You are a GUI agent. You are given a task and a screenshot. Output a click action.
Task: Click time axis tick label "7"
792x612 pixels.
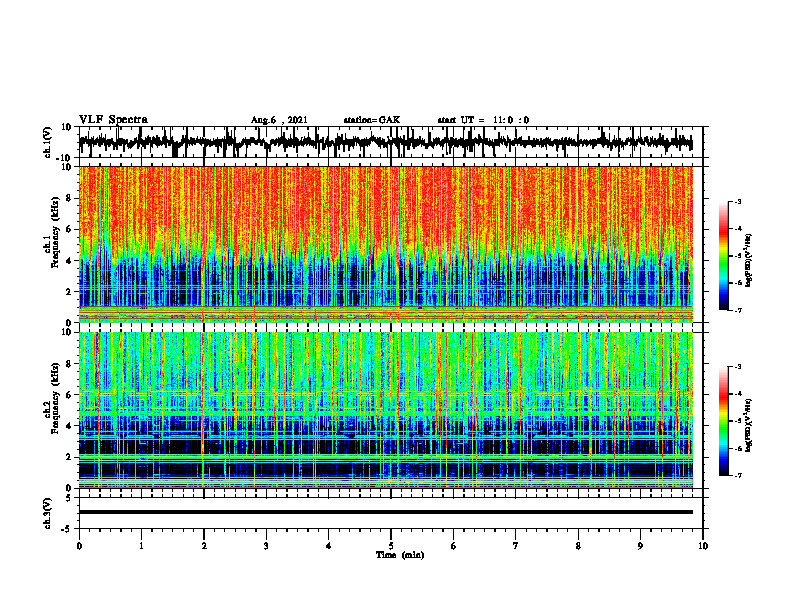tap(516, 546)
